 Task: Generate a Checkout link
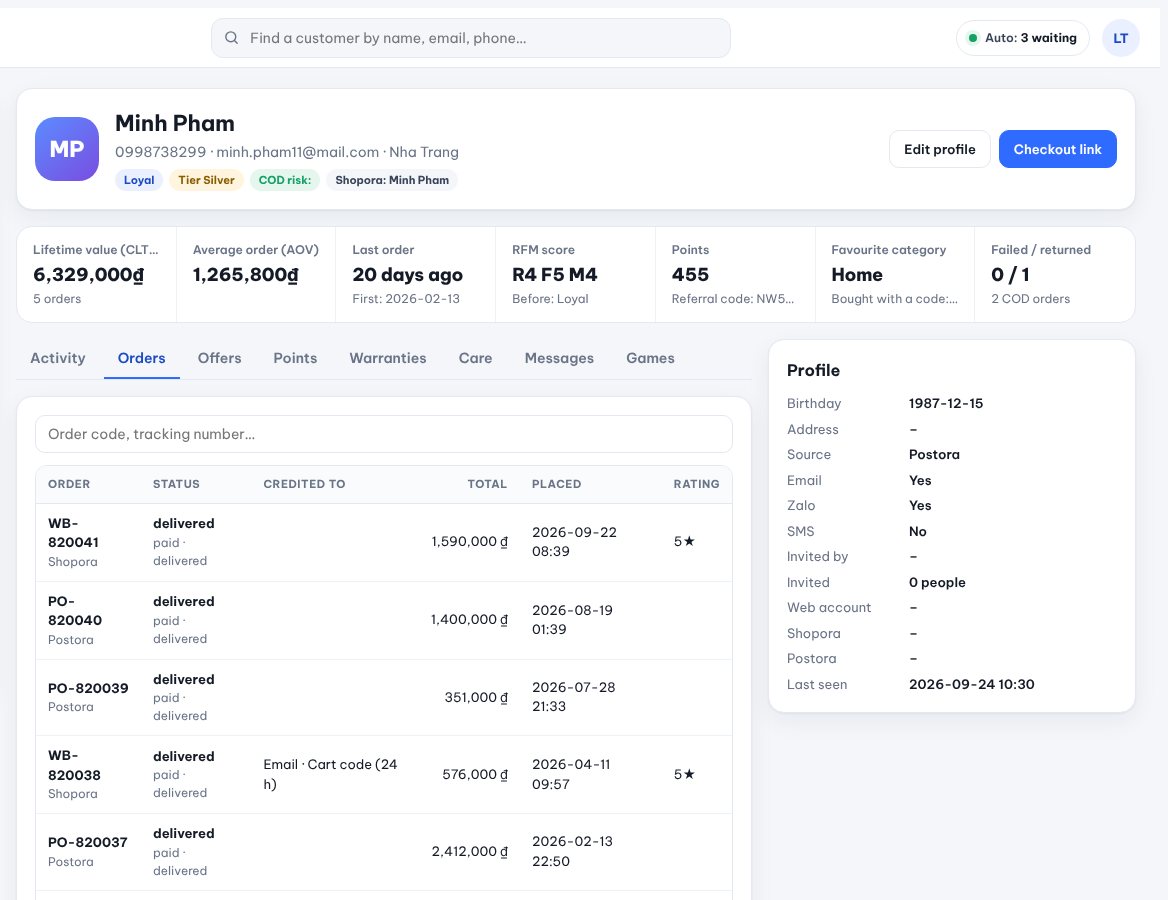(x=1057, y=149)
